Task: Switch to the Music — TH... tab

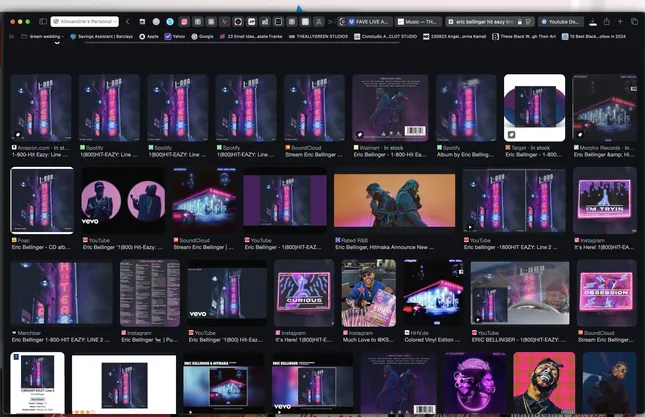Action: (419, 21)
